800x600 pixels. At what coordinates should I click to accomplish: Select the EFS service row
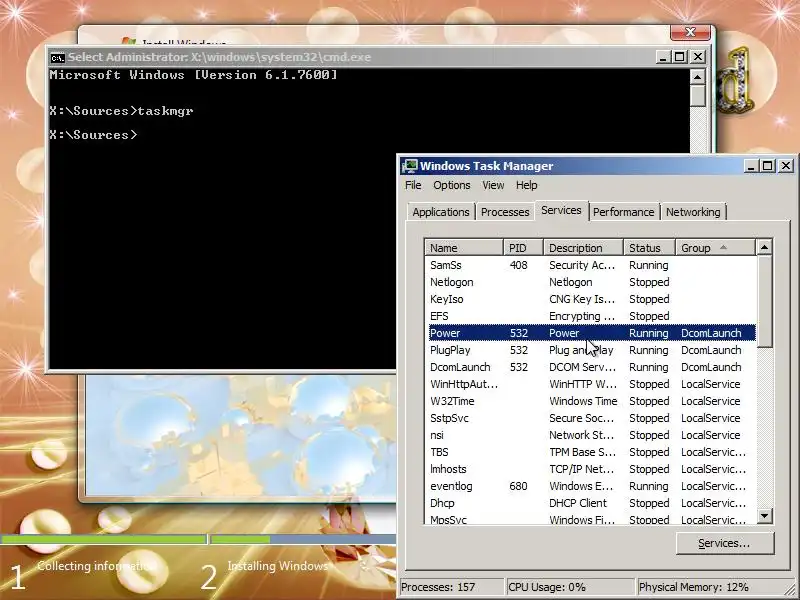(x=592, y=316)
